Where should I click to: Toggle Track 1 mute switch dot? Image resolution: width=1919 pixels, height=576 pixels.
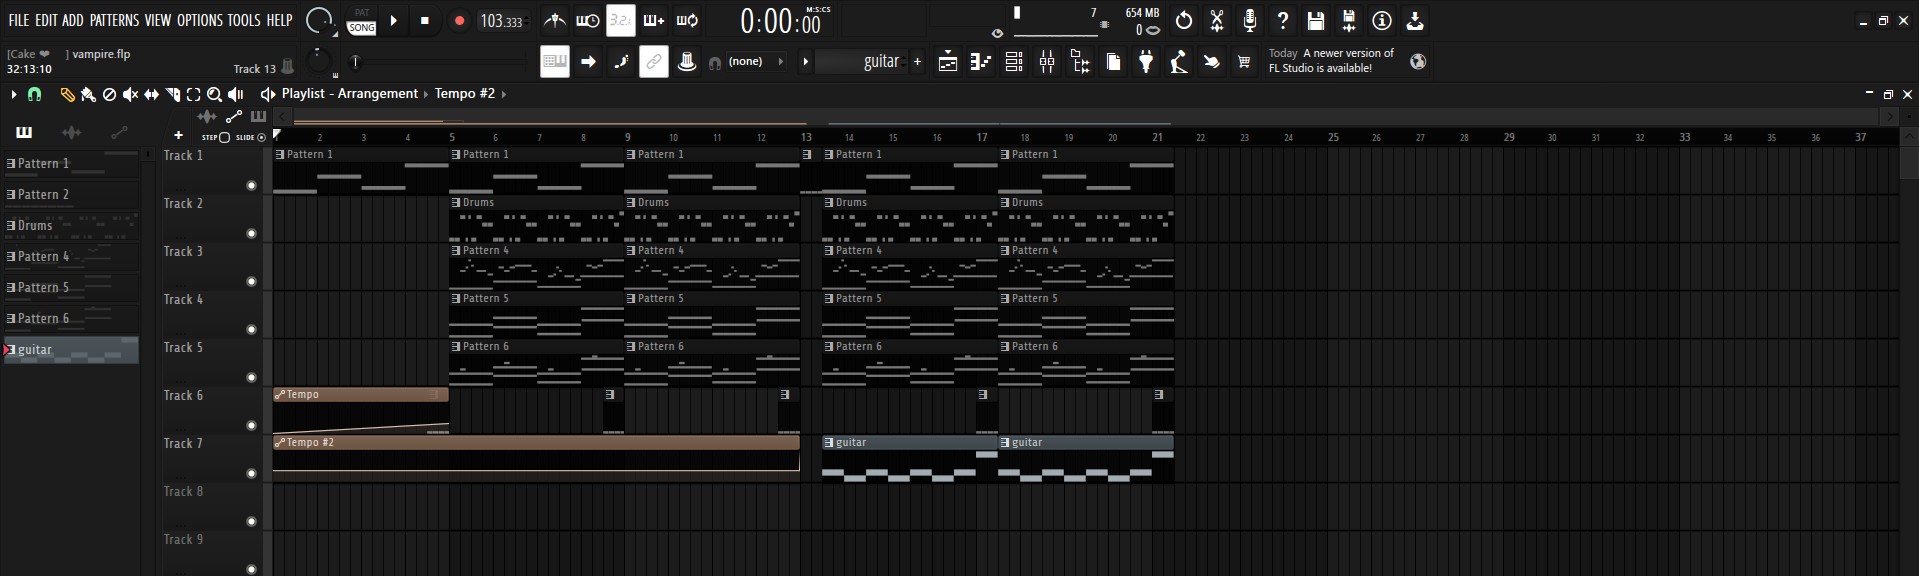(251, 185)
